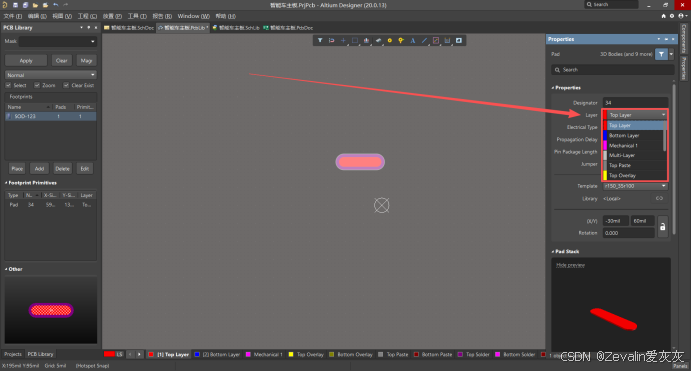Click the lock icon next to the X/Y fields
Image resolution: width=692 pixels, height=371 pixels.
point(662,227)
